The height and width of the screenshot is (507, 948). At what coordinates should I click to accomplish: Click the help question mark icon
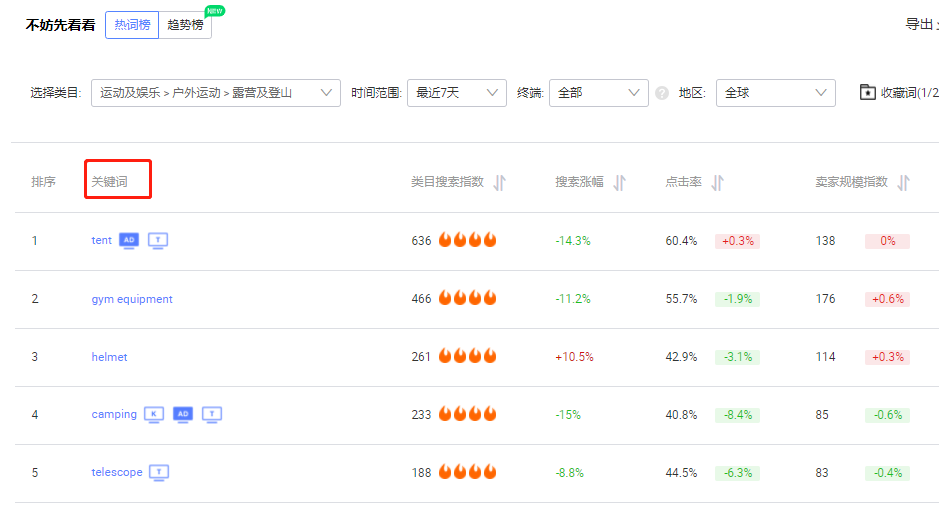(x=662, y=93)
